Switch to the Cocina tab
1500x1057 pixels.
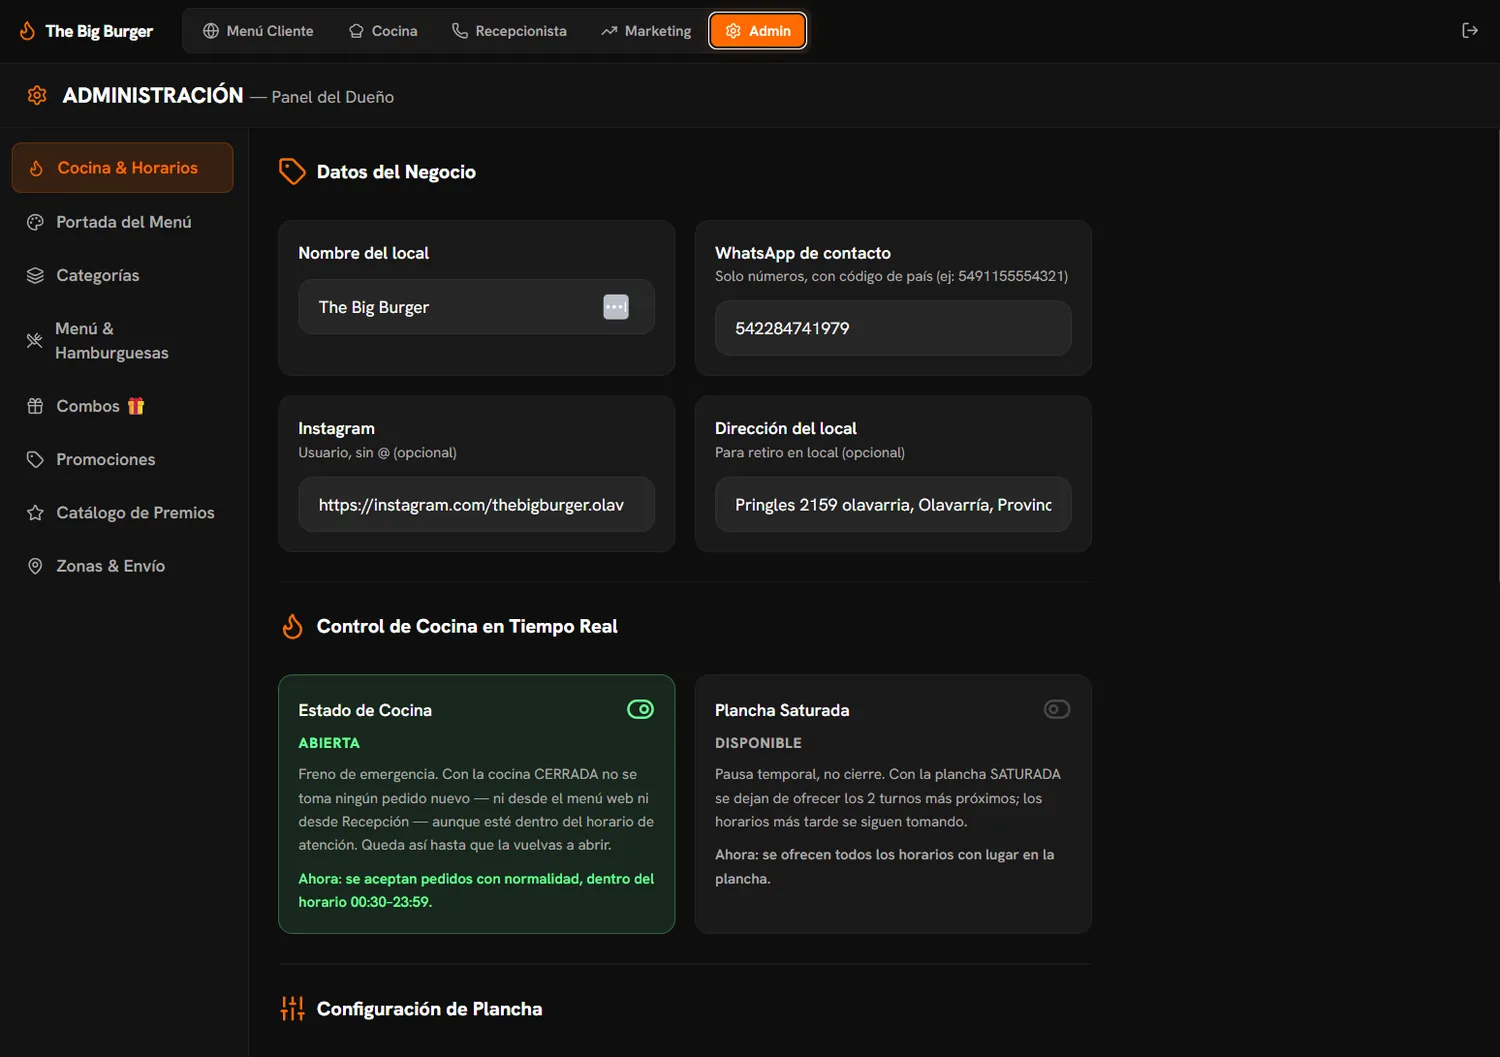coord(383,31)
